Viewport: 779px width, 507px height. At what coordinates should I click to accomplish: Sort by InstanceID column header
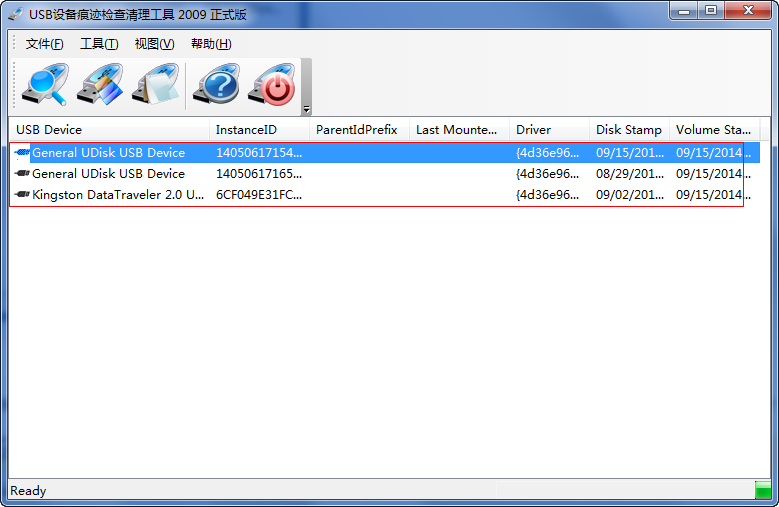[x=259, y=130]
